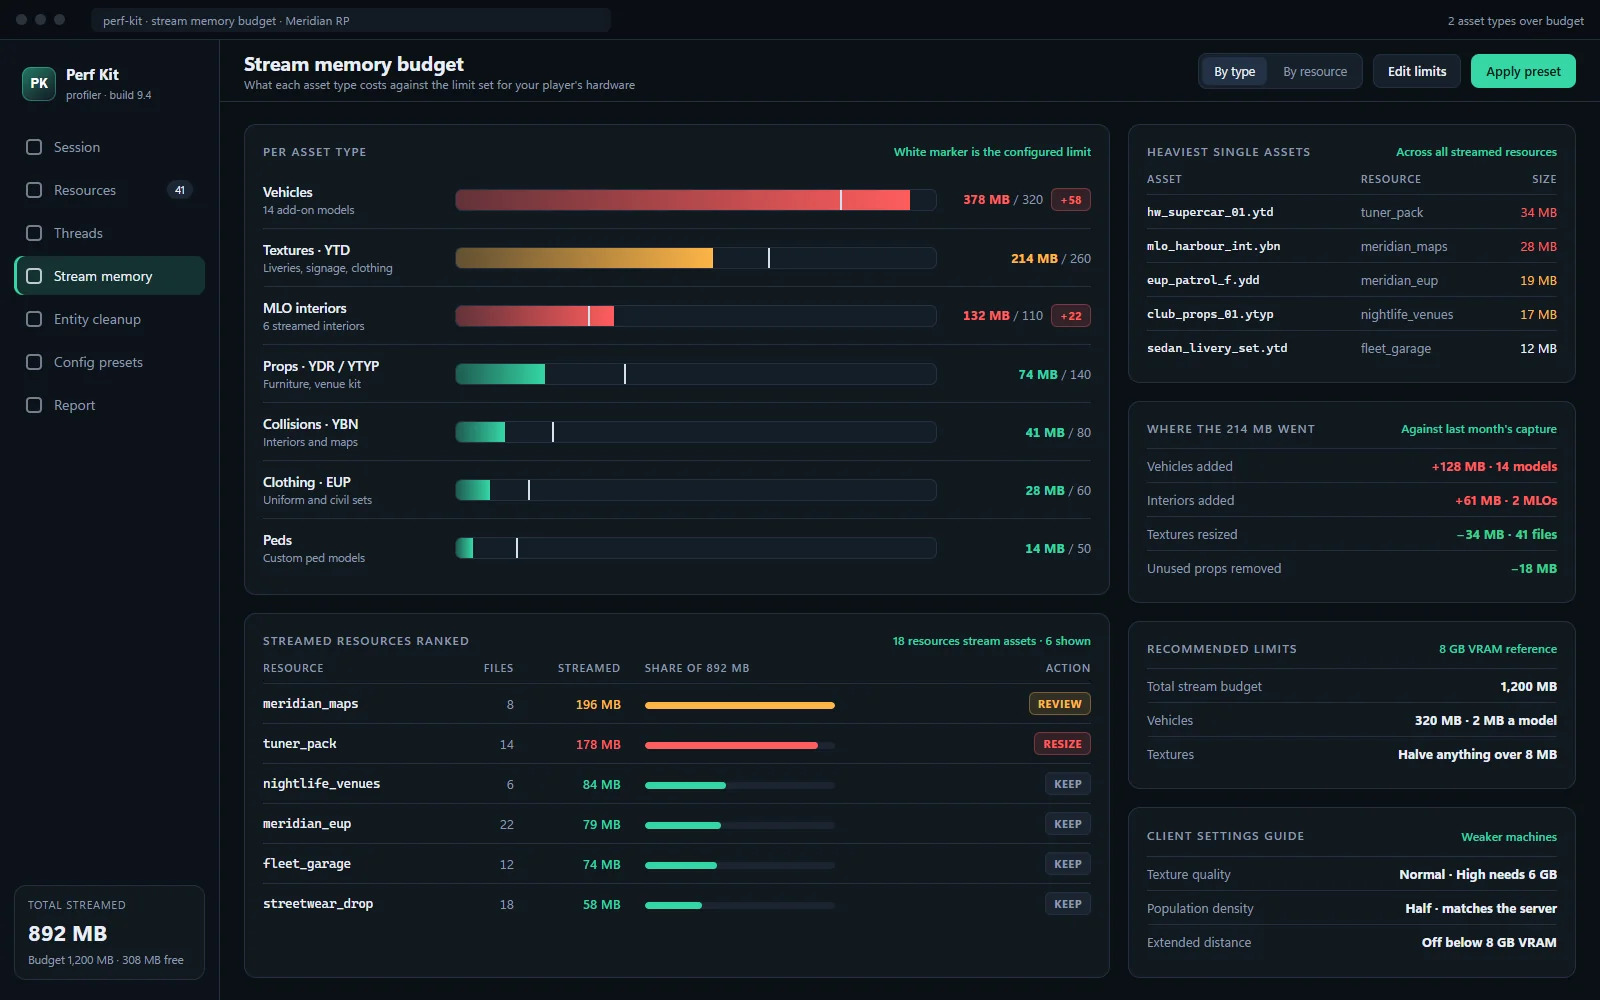This screenshot has height=1000, width=1600.
Task: Click 'Halve anything over 8 MB' text
Action: tap(1477, 754)
